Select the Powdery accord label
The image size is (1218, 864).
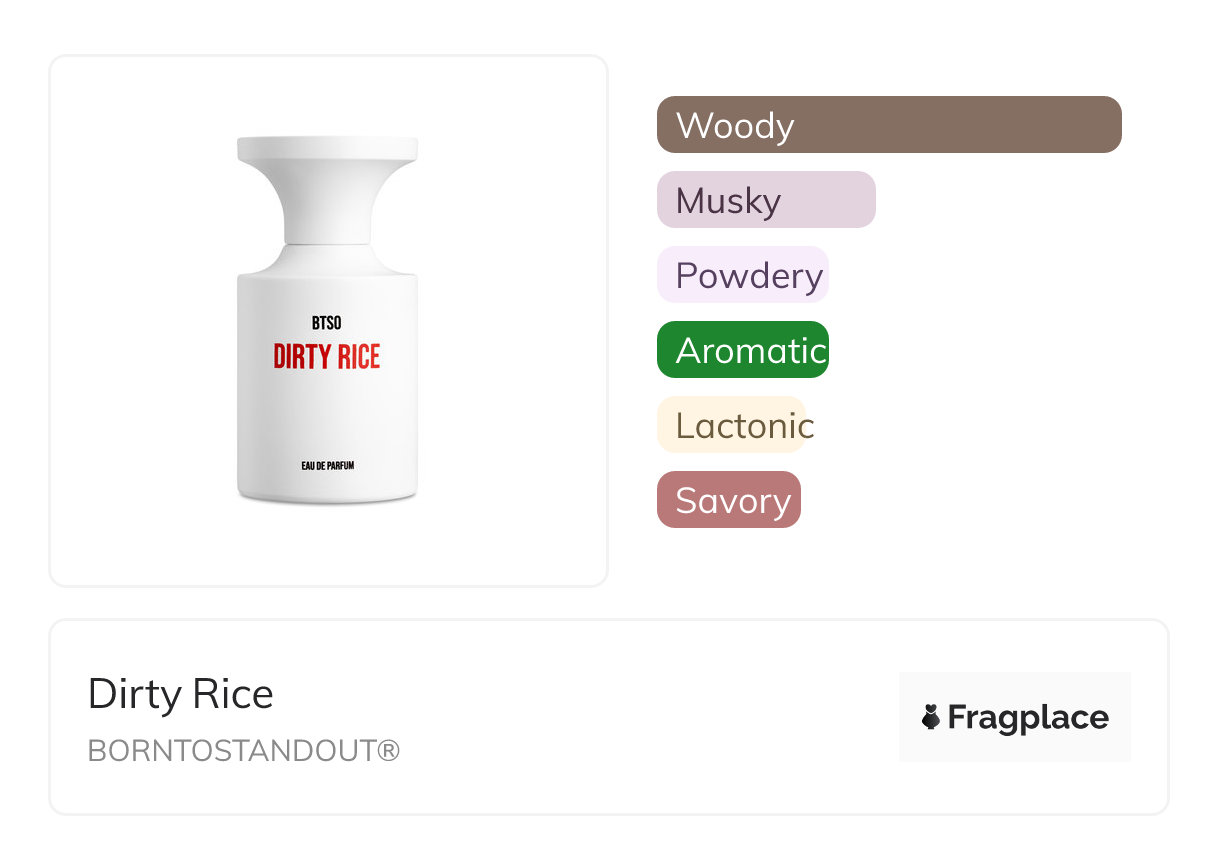(748, 275)
